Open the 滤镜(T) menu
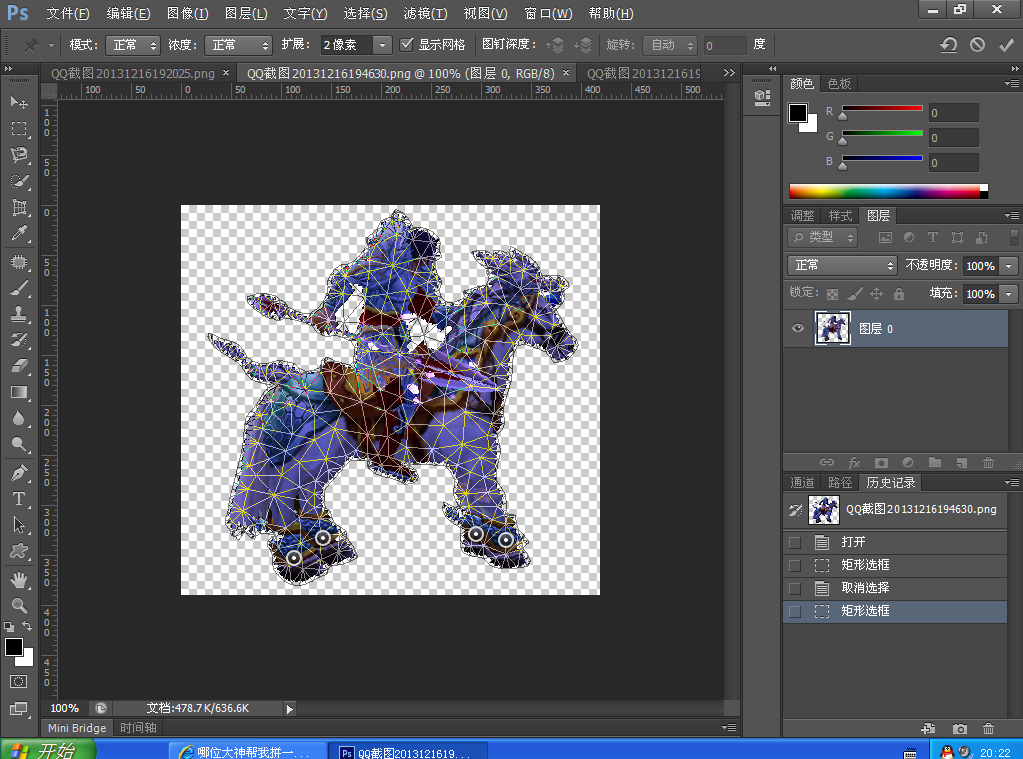 point(425,14)
